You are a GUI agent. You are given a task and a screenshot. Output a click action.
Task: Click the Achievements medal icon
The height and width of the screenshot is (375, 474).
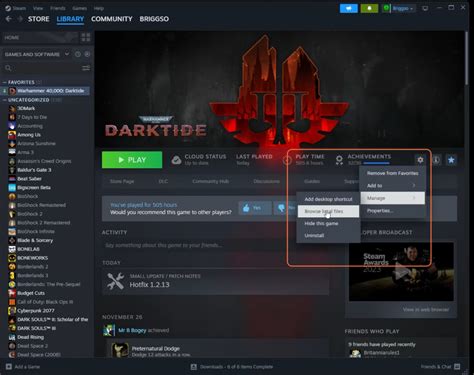coord(339,160)
